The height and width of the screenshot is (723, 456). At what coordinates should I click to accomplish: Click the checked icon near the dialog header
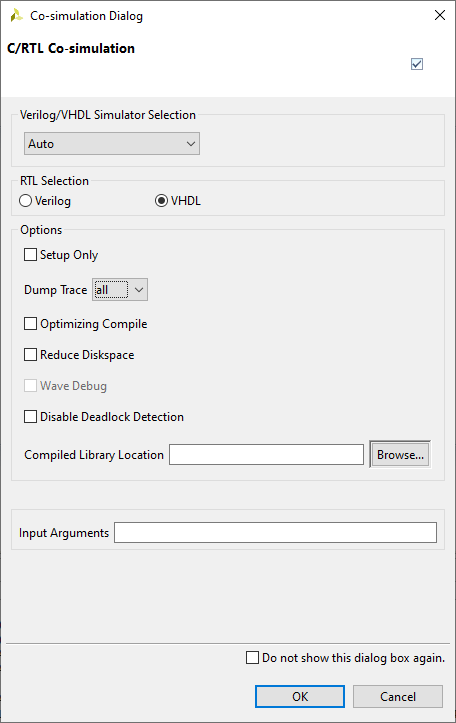click(417, 64)
